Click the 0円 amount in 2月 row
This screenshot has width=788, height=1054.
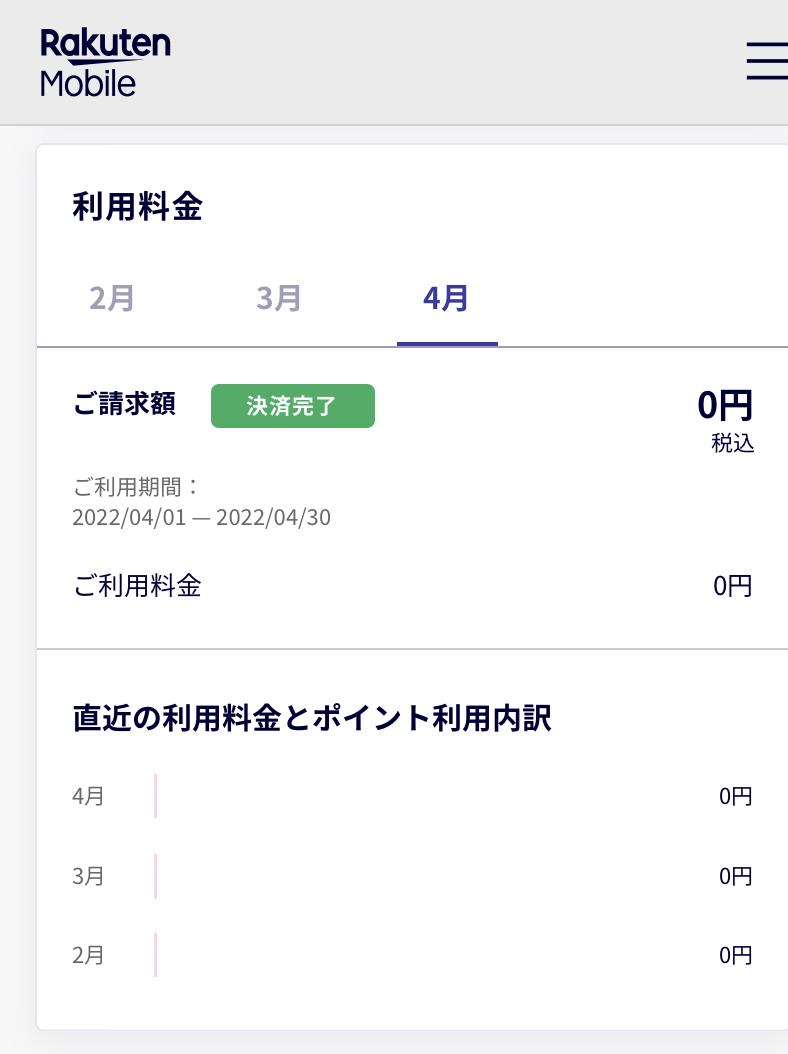tap(735, 956)
